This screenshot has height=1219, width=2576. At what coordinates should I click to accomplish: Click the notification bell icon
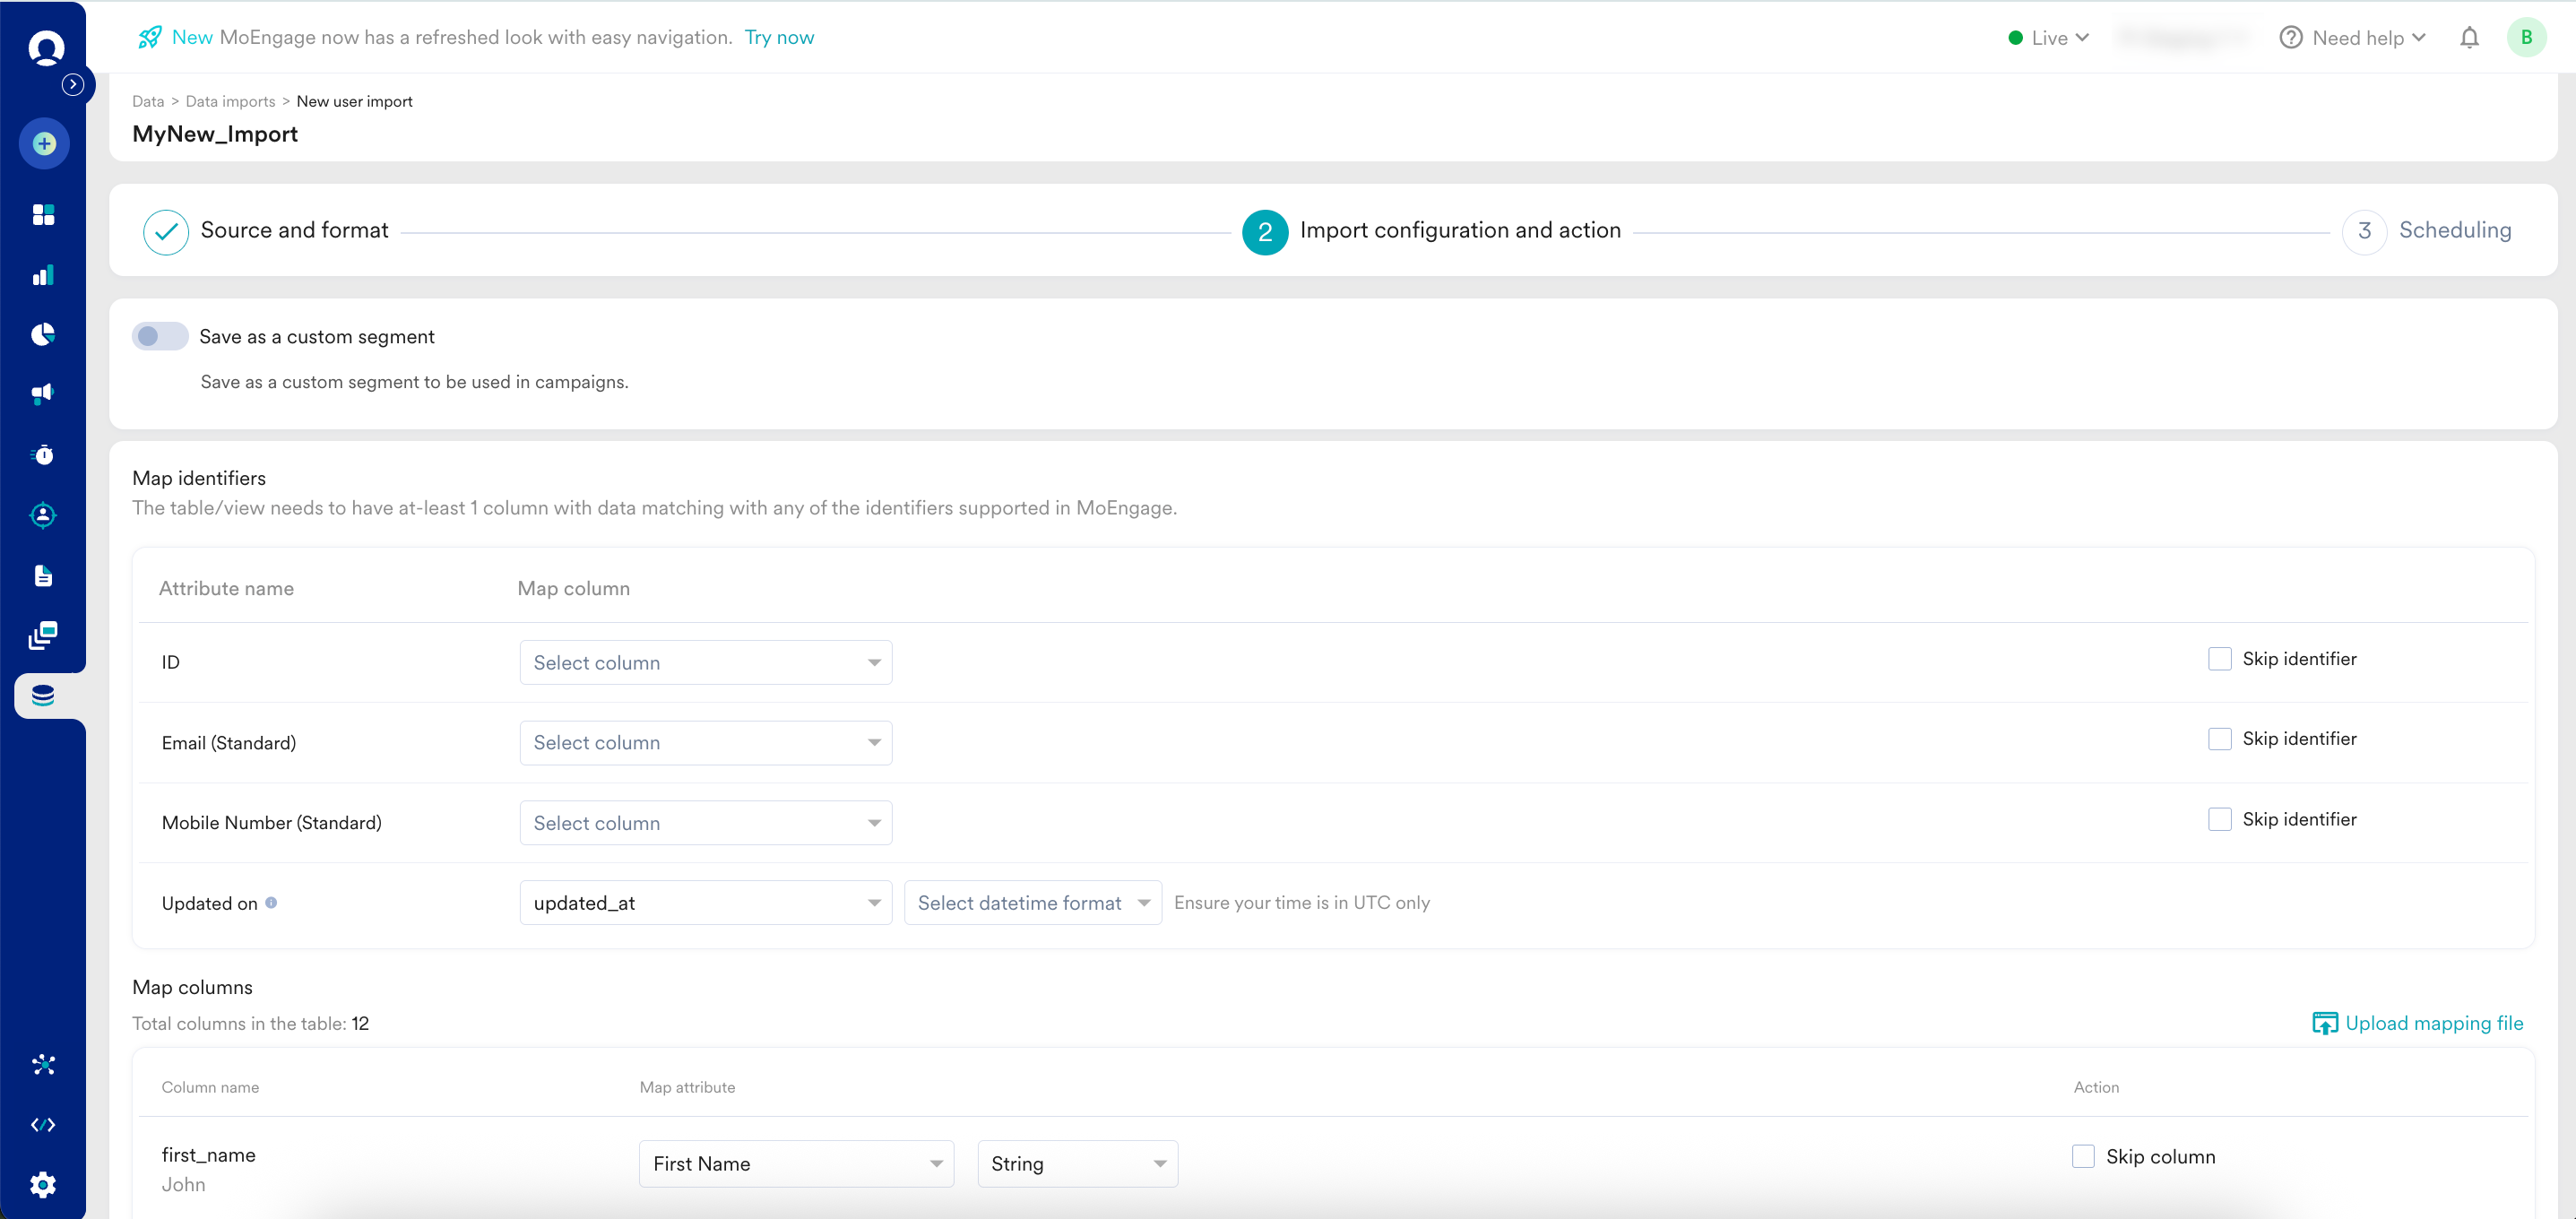(2469, 38)
